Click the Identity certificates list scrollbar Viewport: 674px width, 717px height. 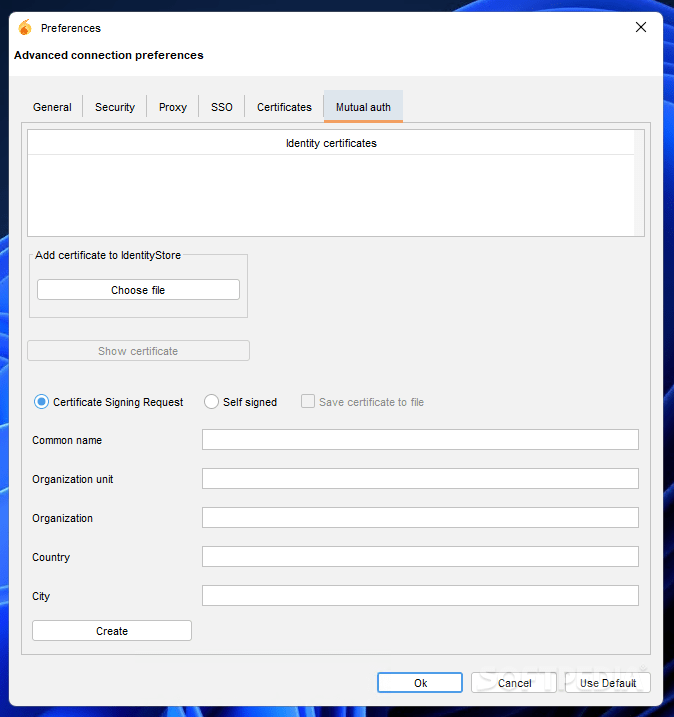[x=639, y=183]
